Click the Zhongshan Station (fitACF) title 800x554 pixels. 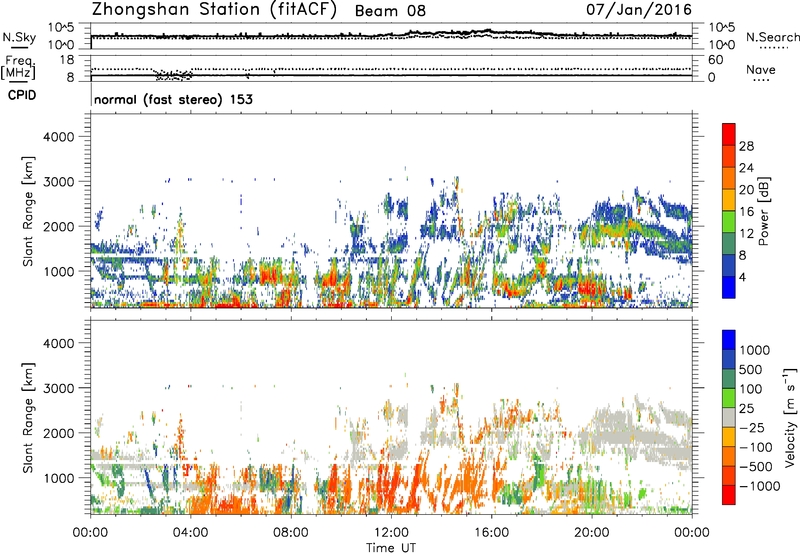214,10
